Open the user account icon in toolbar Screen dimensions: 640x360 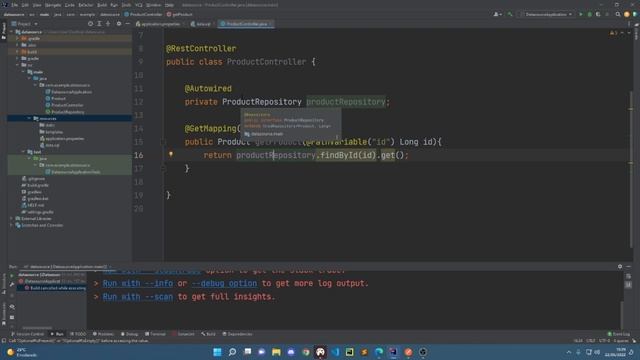[x=497, y=14]
